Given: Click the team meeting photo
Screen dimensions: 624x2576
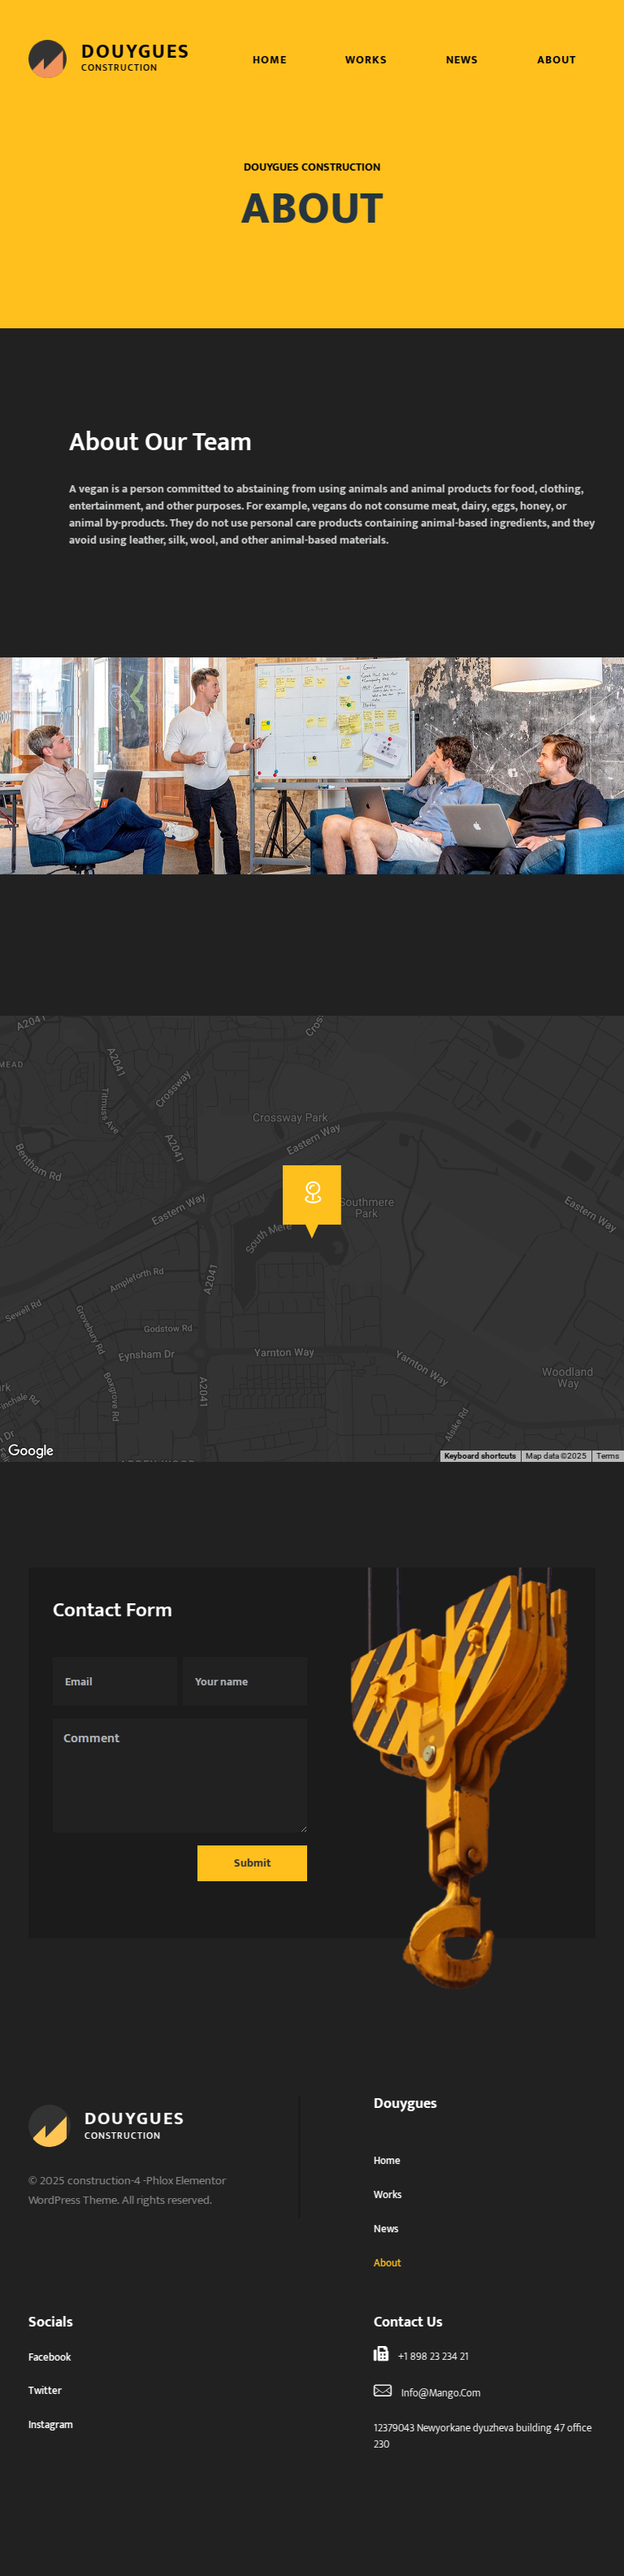Looking at the screenshot, I should pyautogui.click(x=312, y=765).
